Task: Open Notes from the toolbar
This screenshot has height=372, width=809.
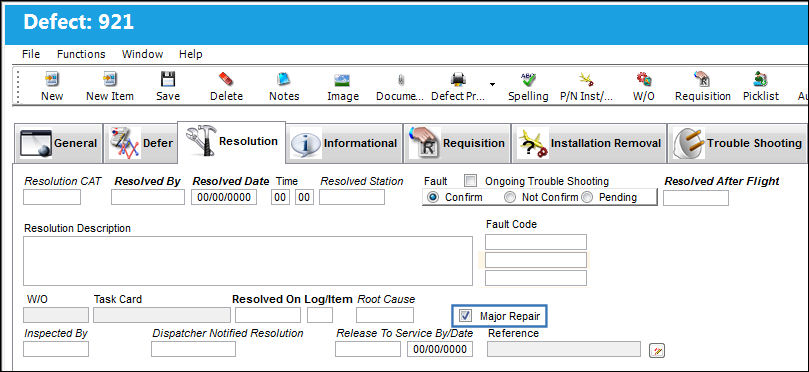Action: point(284,79)
